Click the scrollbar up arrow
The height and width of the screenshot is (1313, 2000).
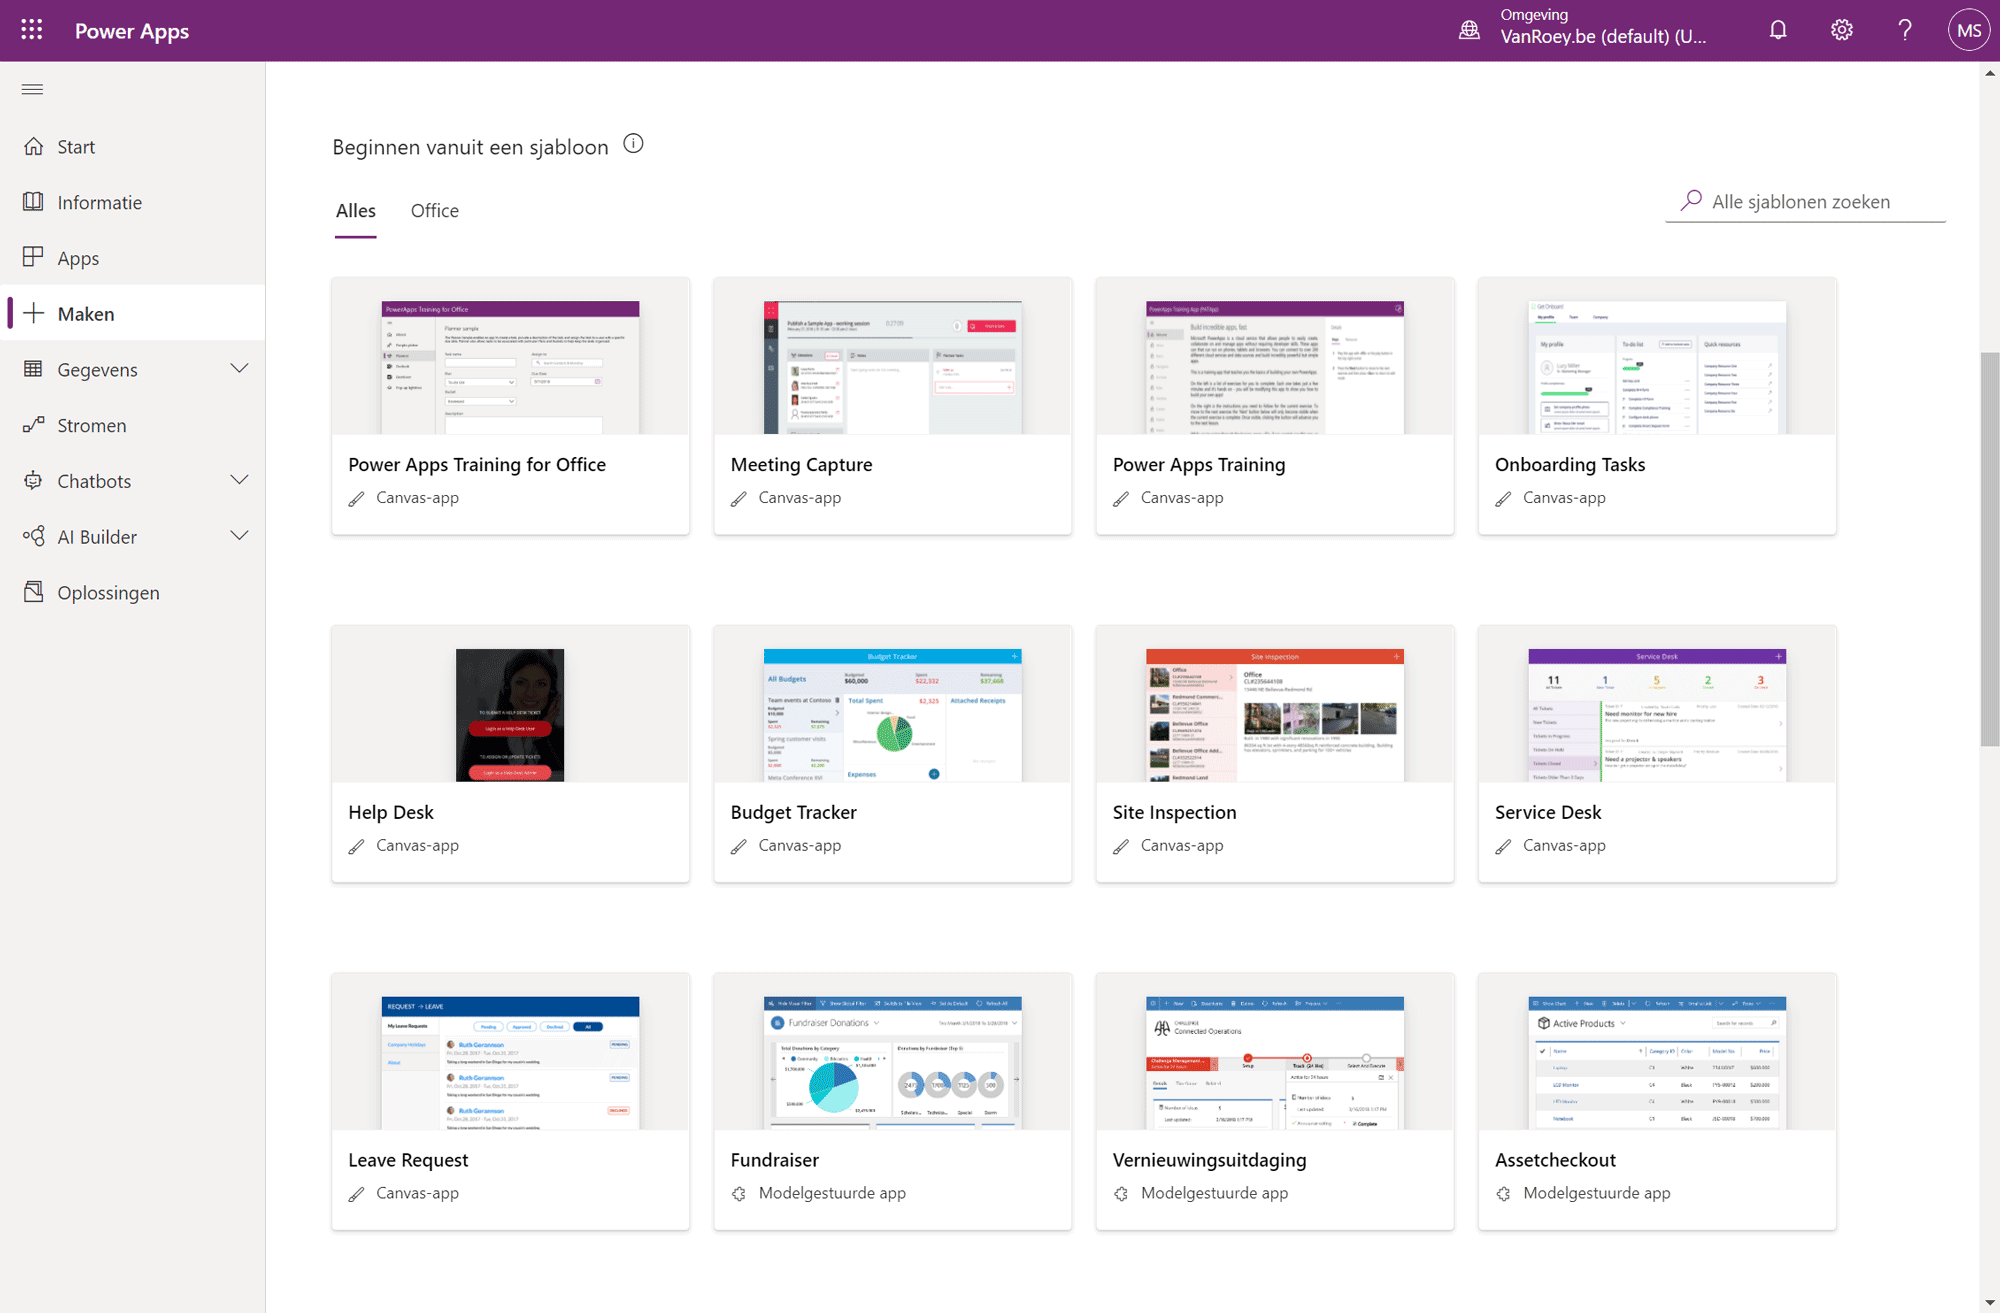(x=1989, y=72)
